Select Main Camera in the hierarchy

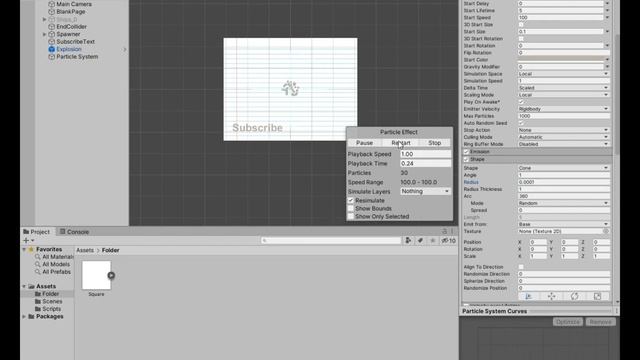coord(73,4)
